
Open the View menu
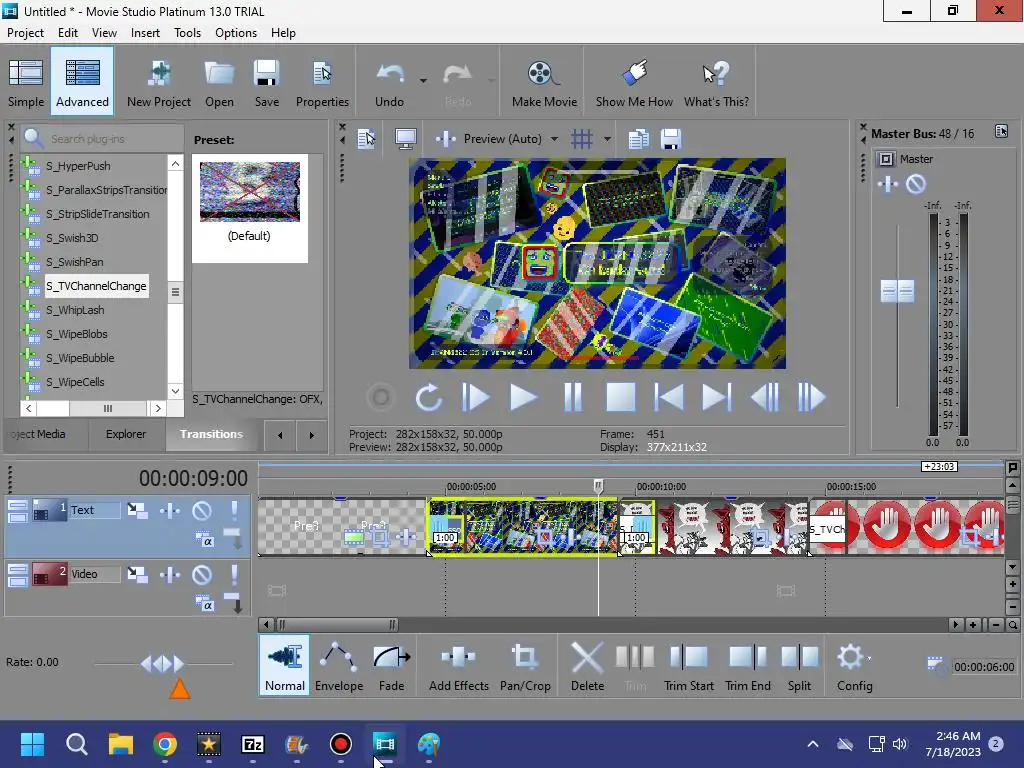pos(104,33)
